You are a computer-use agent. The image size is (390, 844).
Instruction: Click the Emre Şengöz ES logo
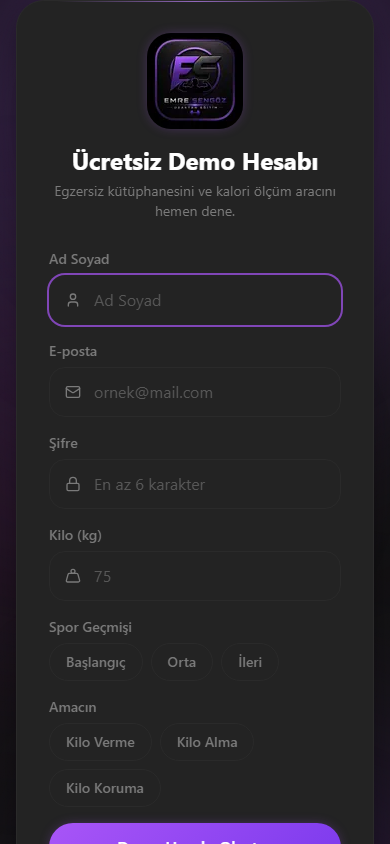coord(195,81)
